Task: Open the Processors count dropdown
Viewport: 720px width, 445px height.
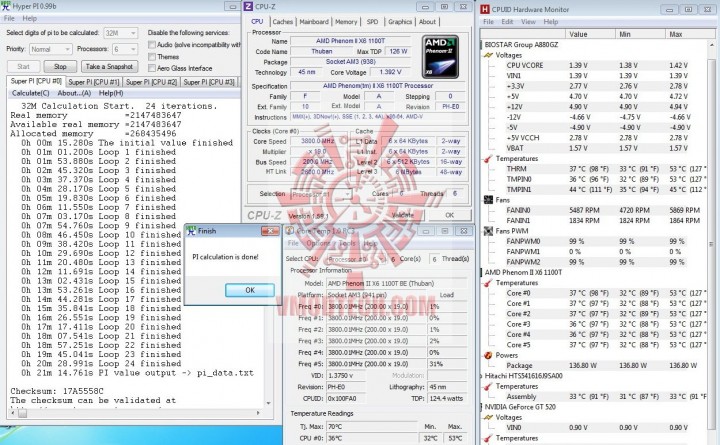Action: [125, 49]
